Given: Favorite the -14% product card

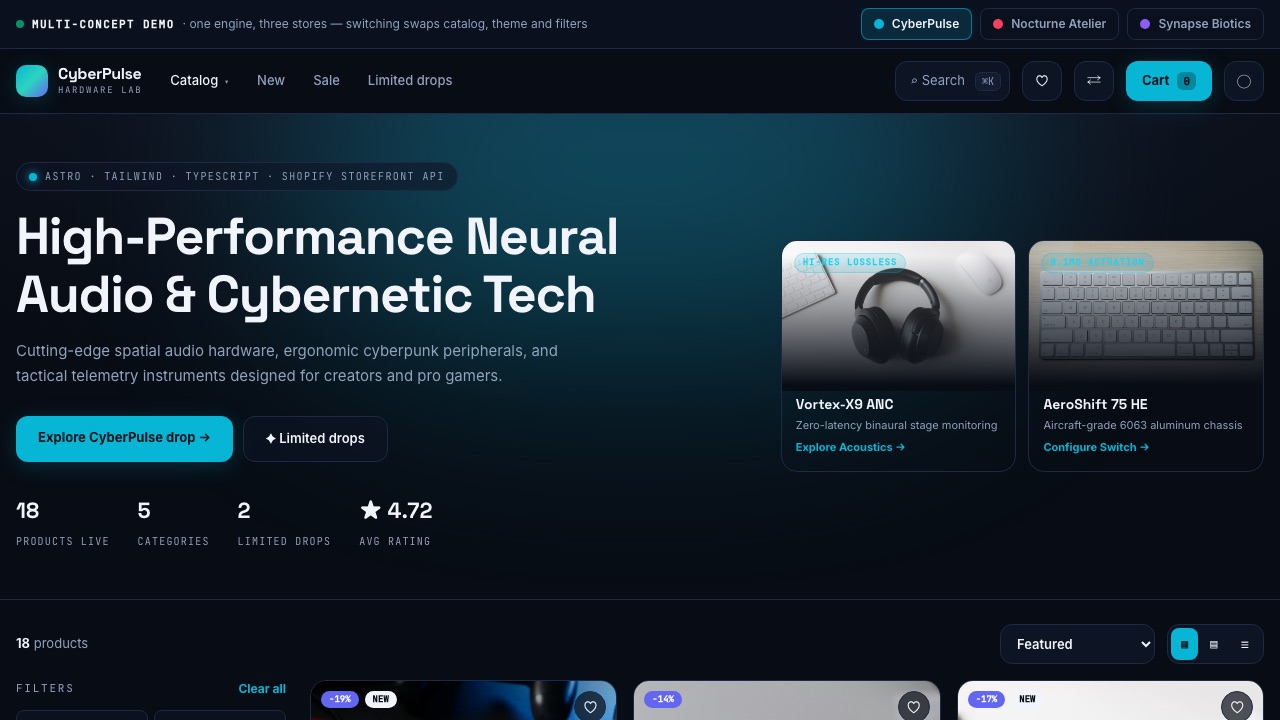Looking at the screenshot, I should 913,707.
